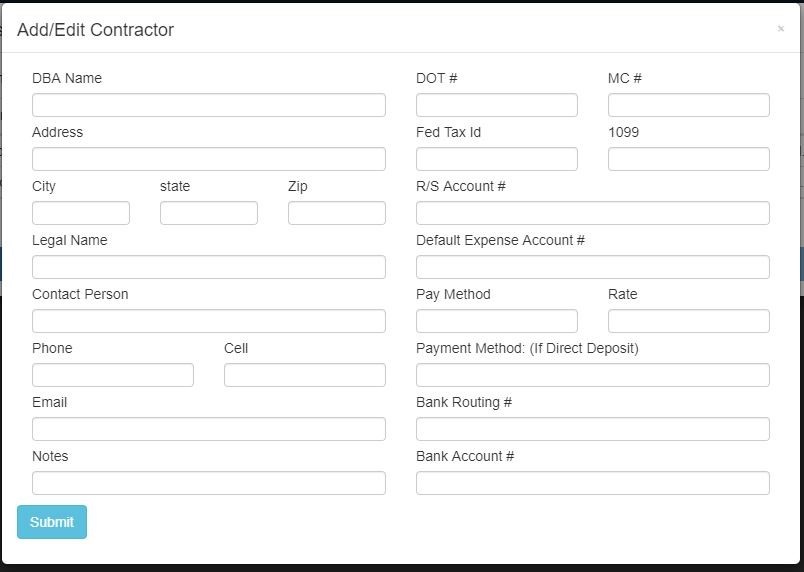The image size is (804, 572).
Task: Activate the Fed Tax Id field
Action: tap(497, 159)
